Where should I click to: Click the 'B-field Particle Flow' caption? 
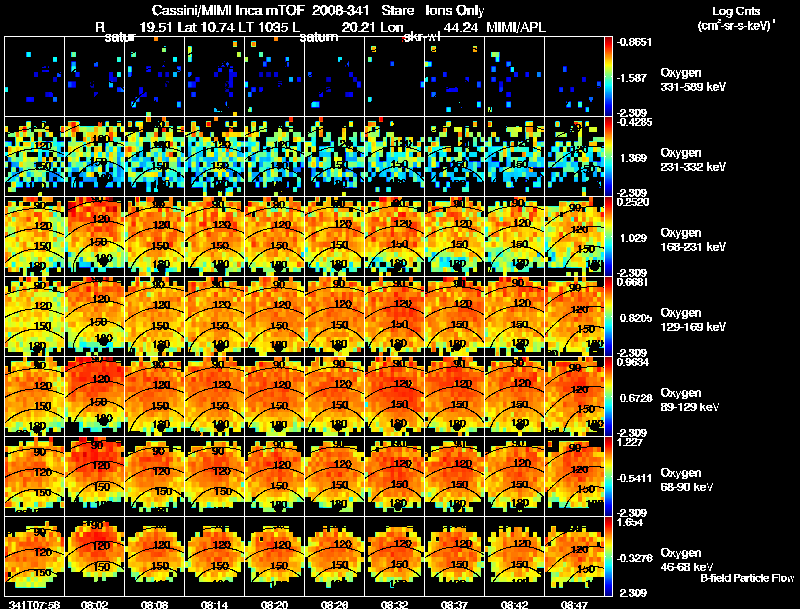tap(747, 578)
